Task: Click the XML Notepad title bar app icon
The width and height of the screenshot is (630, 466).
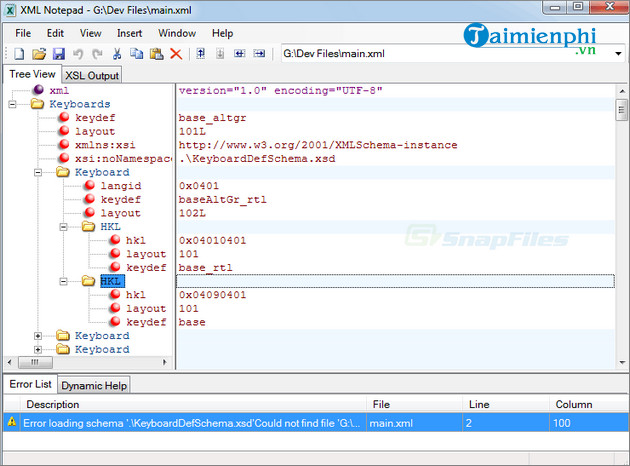Action: (10, 10)
